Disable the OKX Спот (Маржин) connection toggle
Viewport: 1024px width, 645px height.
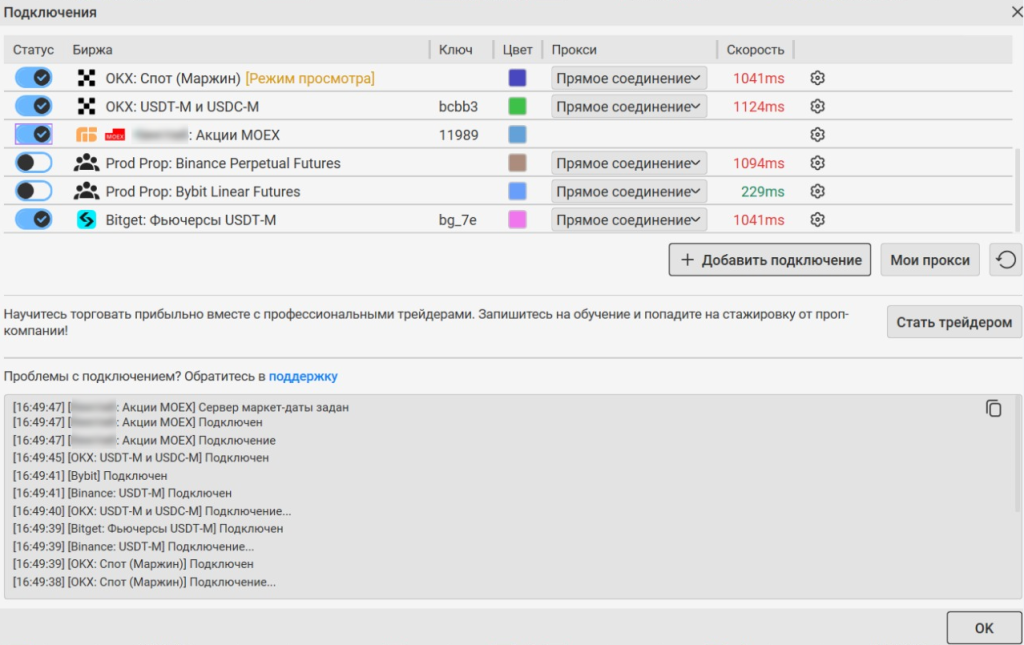click(34, 78)
